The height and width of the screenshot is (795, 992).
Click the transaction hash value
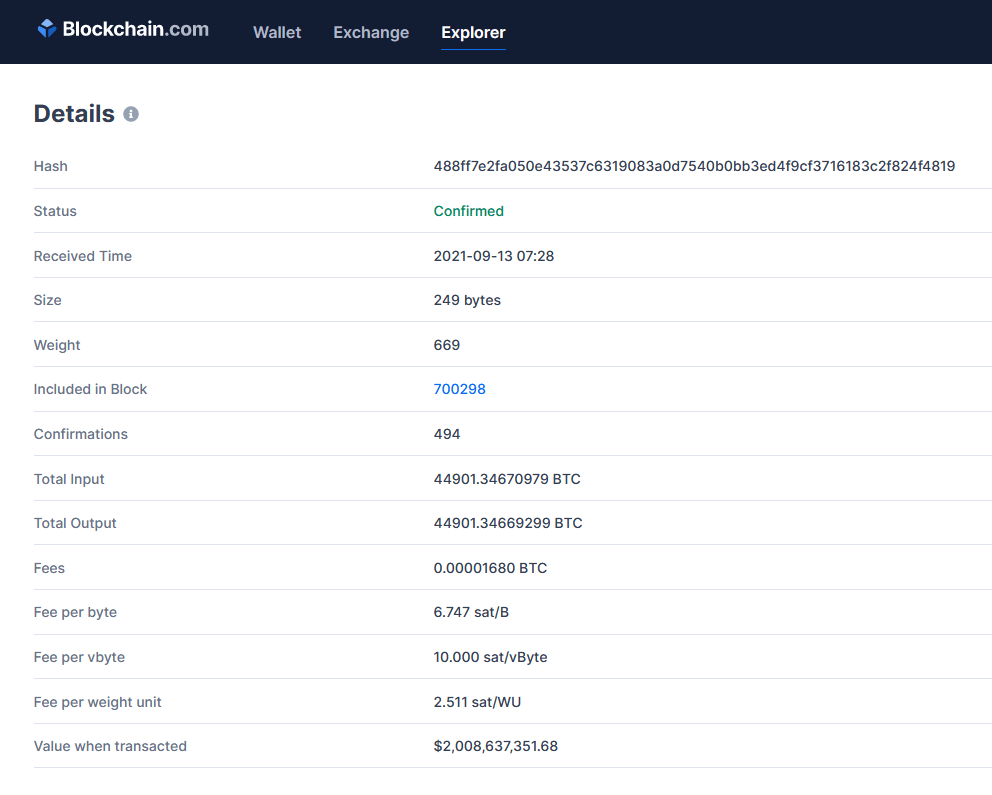pos(694,166)
